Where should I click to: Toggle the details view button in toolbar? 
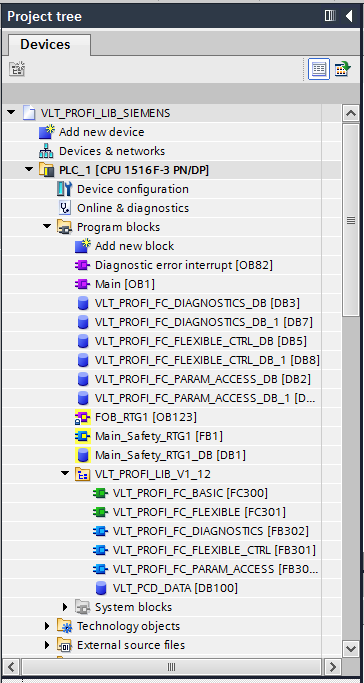[x=318, y=69]
